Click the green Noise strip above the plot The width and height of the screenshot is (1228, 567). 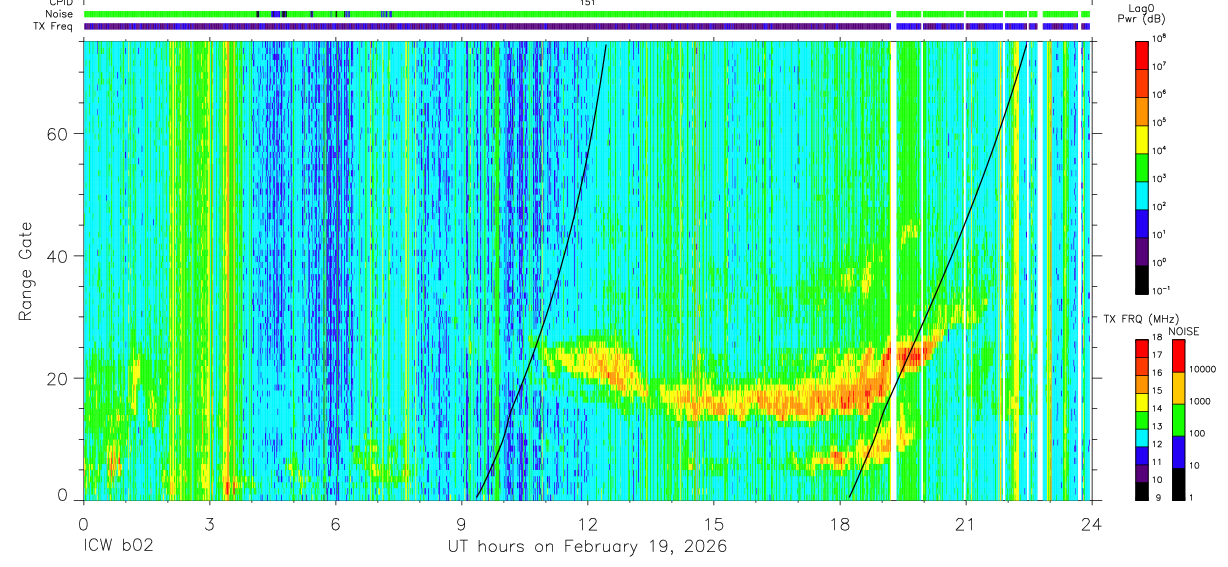point(586,14)
